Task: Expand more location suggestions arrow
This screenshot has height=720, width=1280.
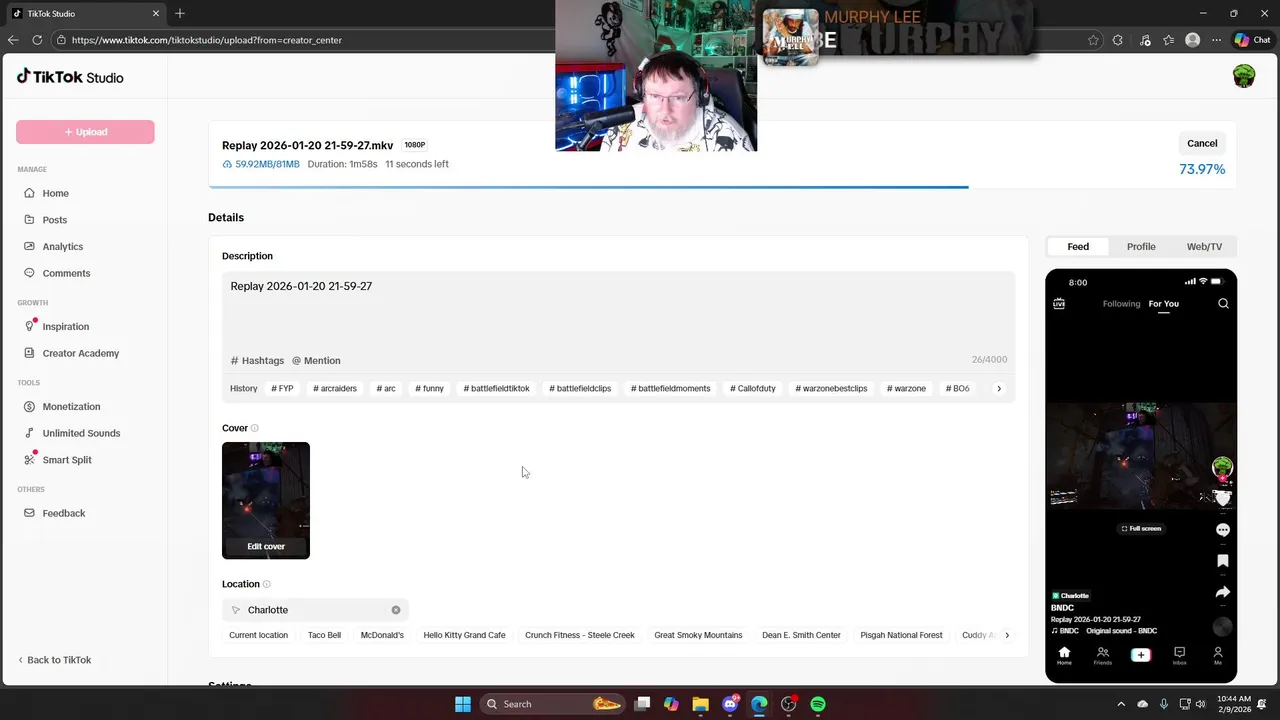Action: coord(1006,635)
